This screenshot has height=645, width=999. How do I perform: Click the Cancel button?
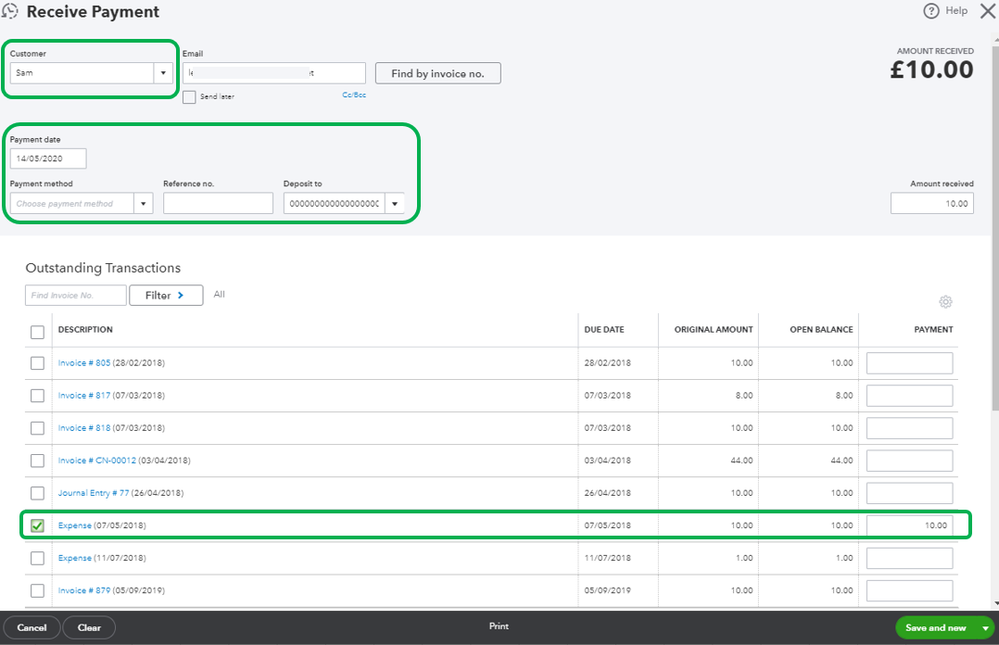32,628
